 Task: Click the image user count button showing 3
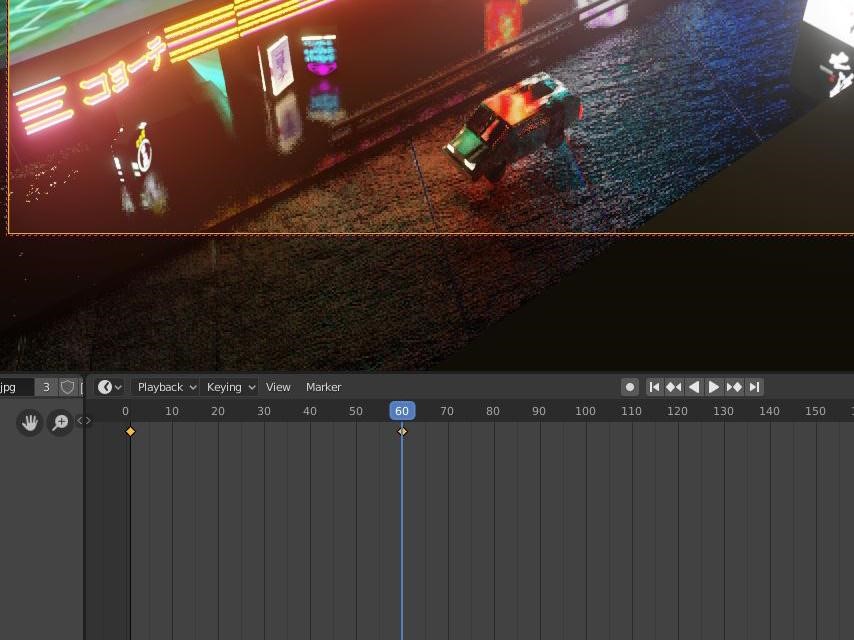coord(45,387)
